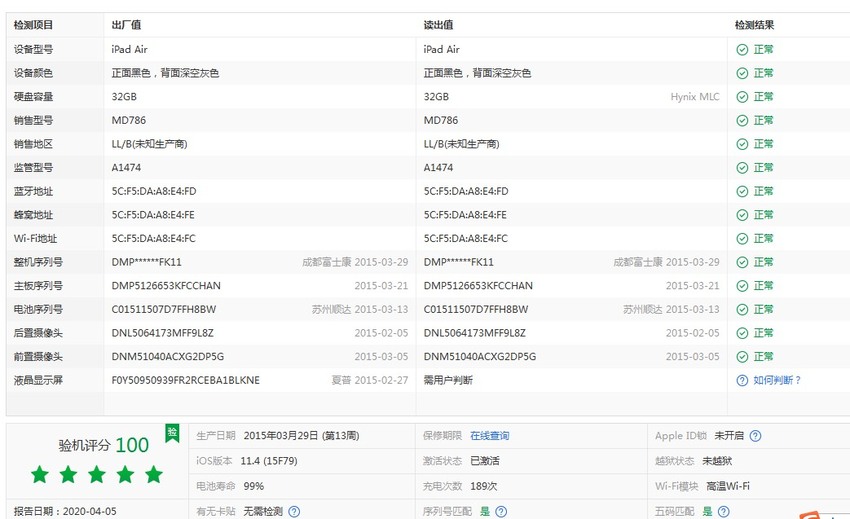Click battery life value 99%
The width and height of the screenshot is (850, 519).
(x=254, y=486)
